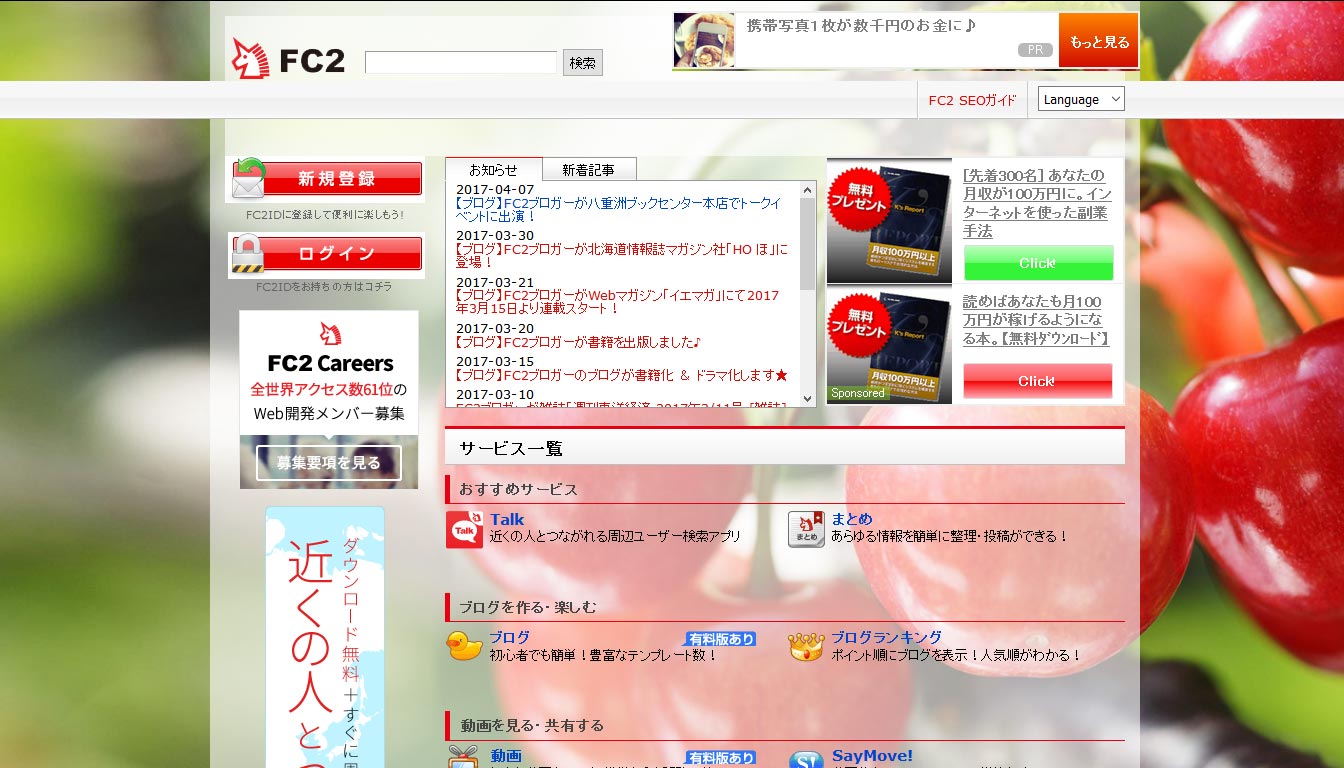Viewport: 1344px width, 768px height.
Task: Open the 2017-03-21 イエマガ news item
Action: click(x=617, y=302)
